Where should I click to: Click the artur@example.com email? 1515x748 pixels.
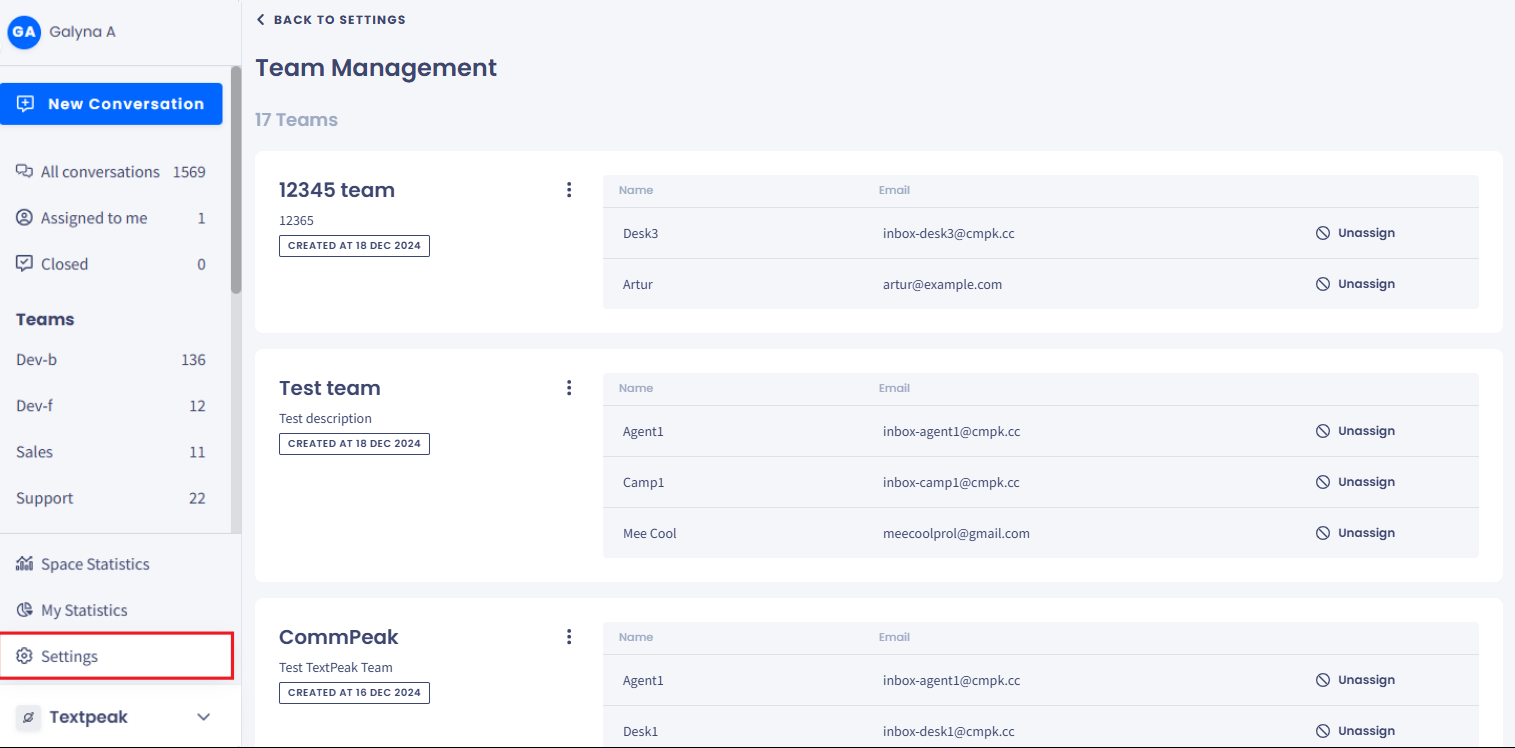[942, 284]
